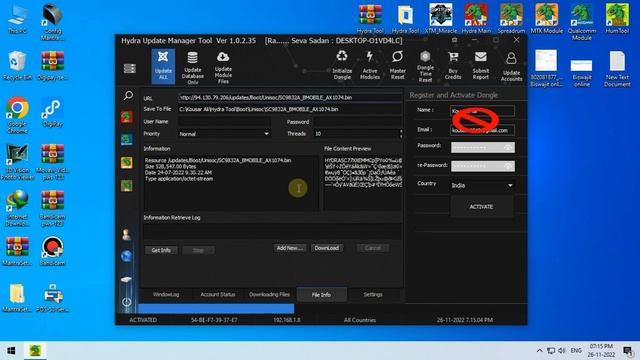
Task: Open Dongle Time Reset
Action: tap(425, 67)
